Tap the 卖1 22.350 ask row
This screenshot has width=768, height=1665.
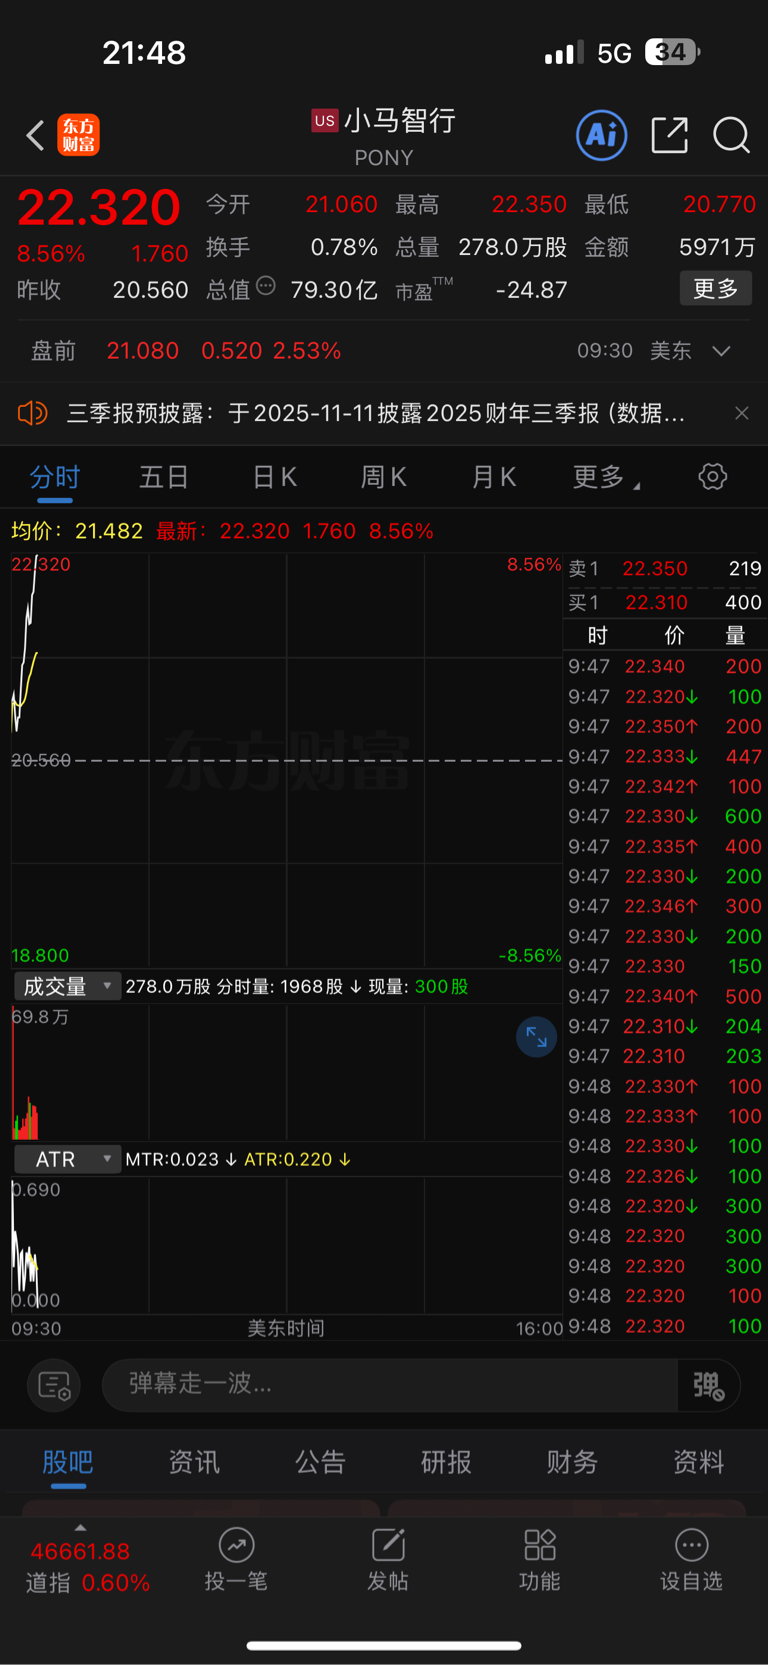coord(665,568)
